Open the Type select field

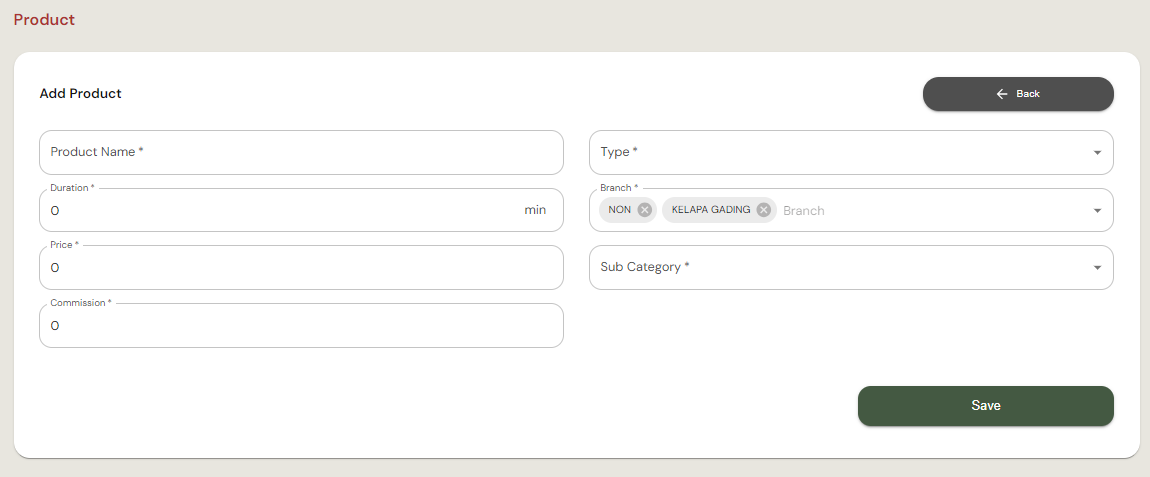(x=840, y=152)
